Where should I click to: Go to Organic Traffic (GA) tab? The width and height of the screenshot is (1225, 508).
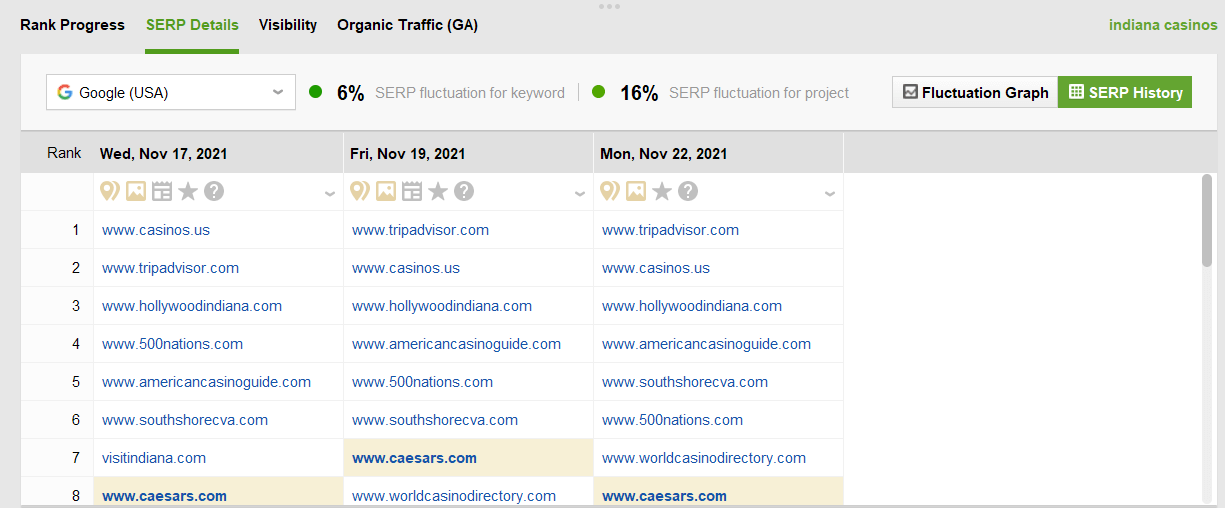click(407, 25)
